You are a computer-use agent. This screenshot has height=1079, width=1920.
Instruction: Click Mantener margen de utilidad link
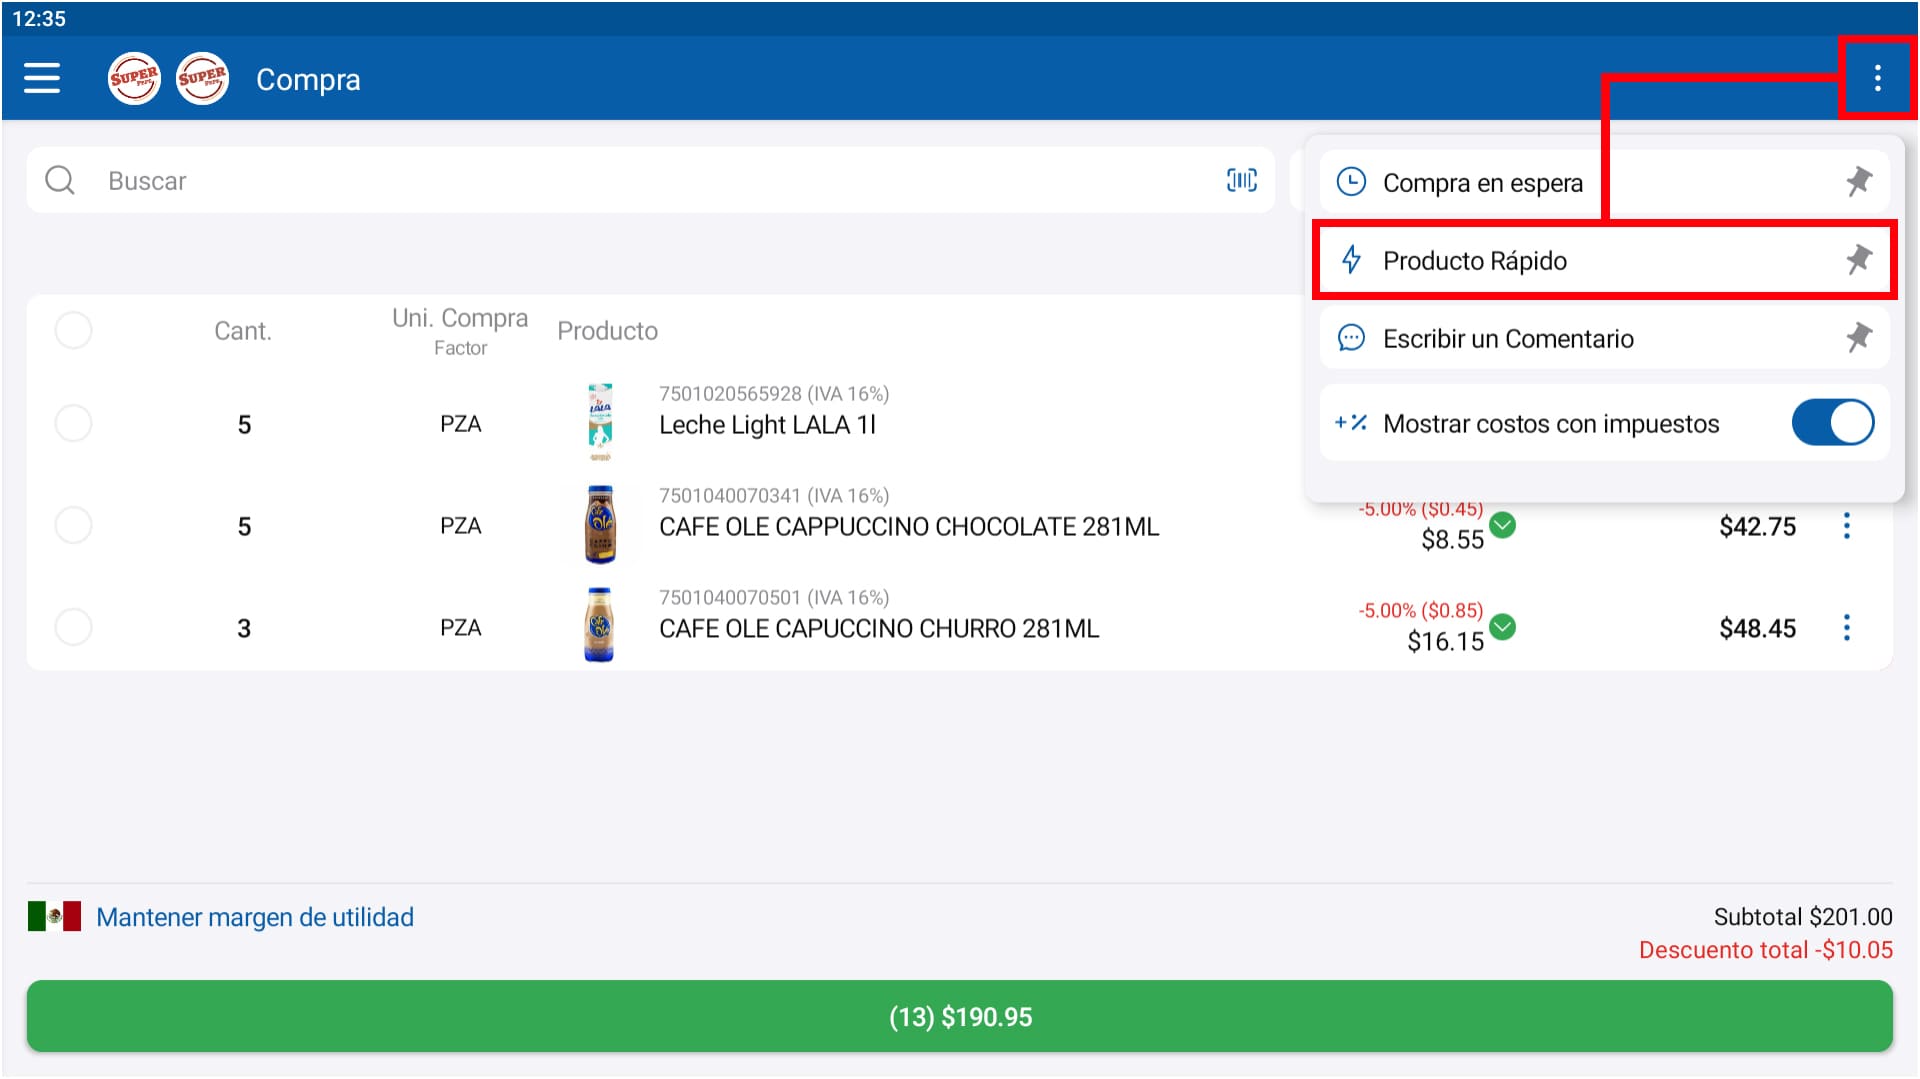click(254, 917)
